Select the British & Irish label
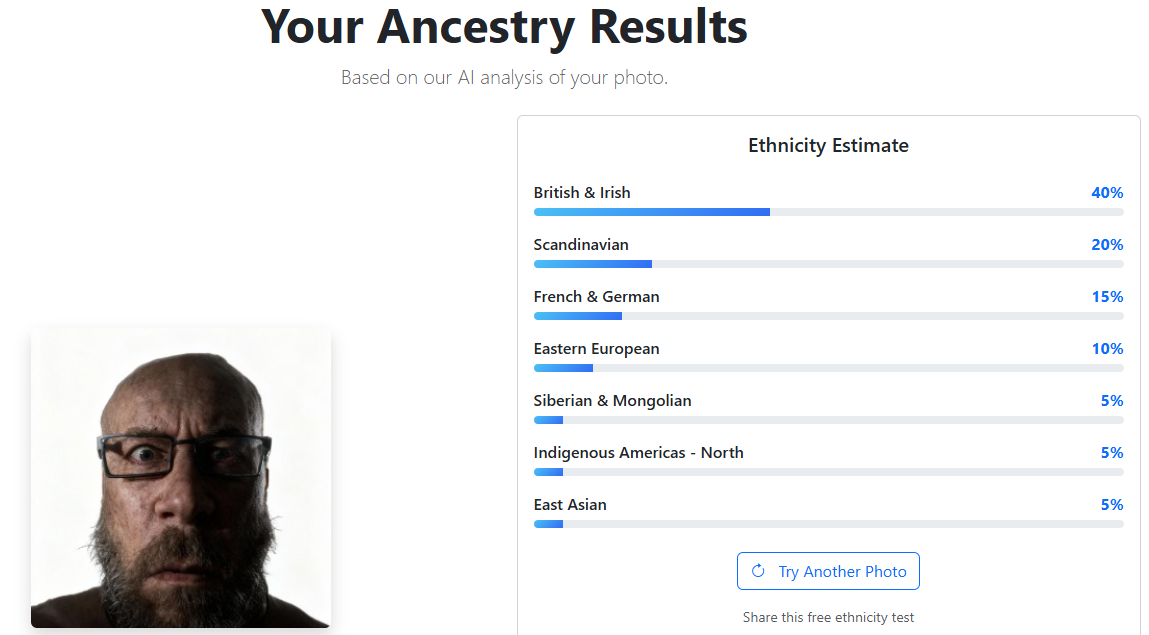This screenshot has width=1149, height=635. pos(582,193)
